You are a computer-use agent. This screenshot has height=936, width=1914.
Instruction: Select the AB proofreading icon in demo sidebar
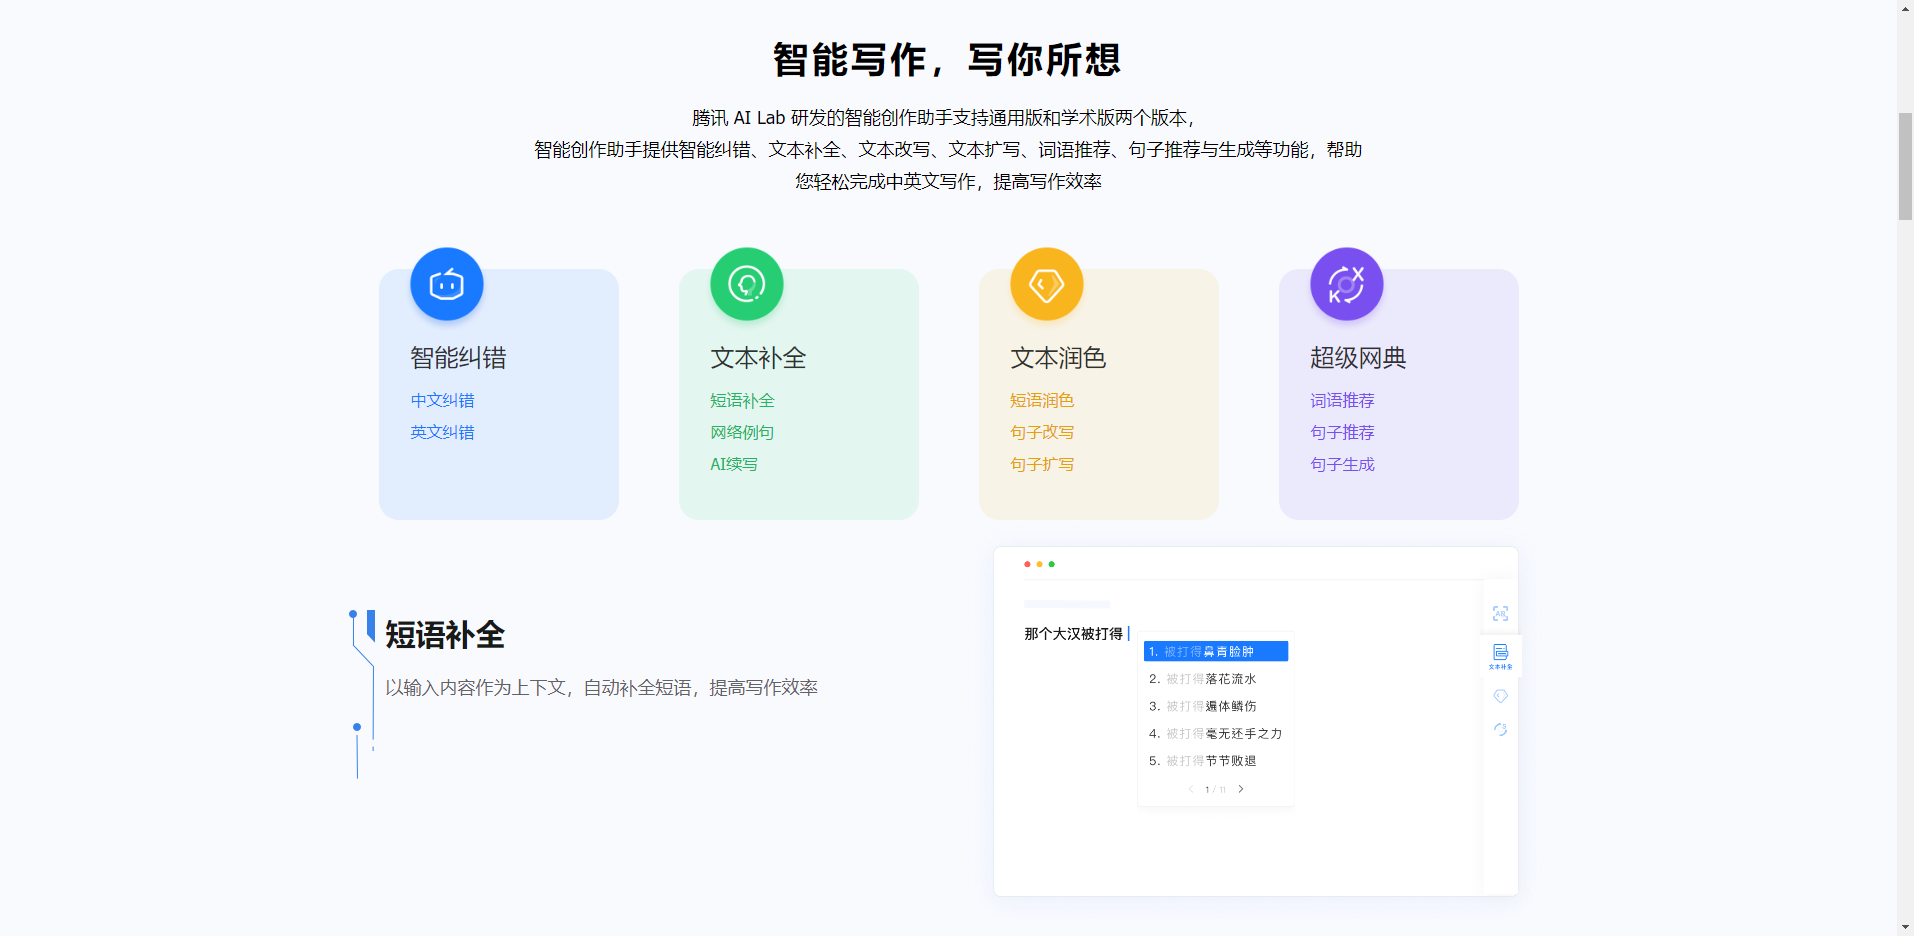[x=1500, y=613]
